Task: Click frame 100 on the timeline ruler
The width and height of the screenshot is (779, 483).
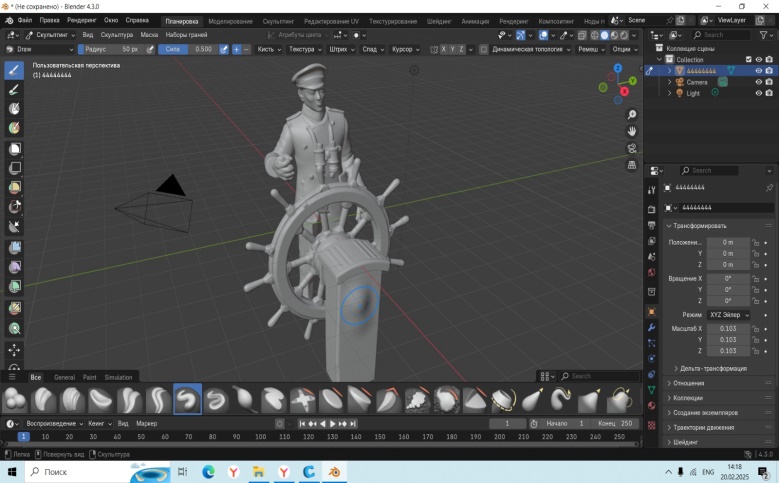Action: tap(260, 437)
